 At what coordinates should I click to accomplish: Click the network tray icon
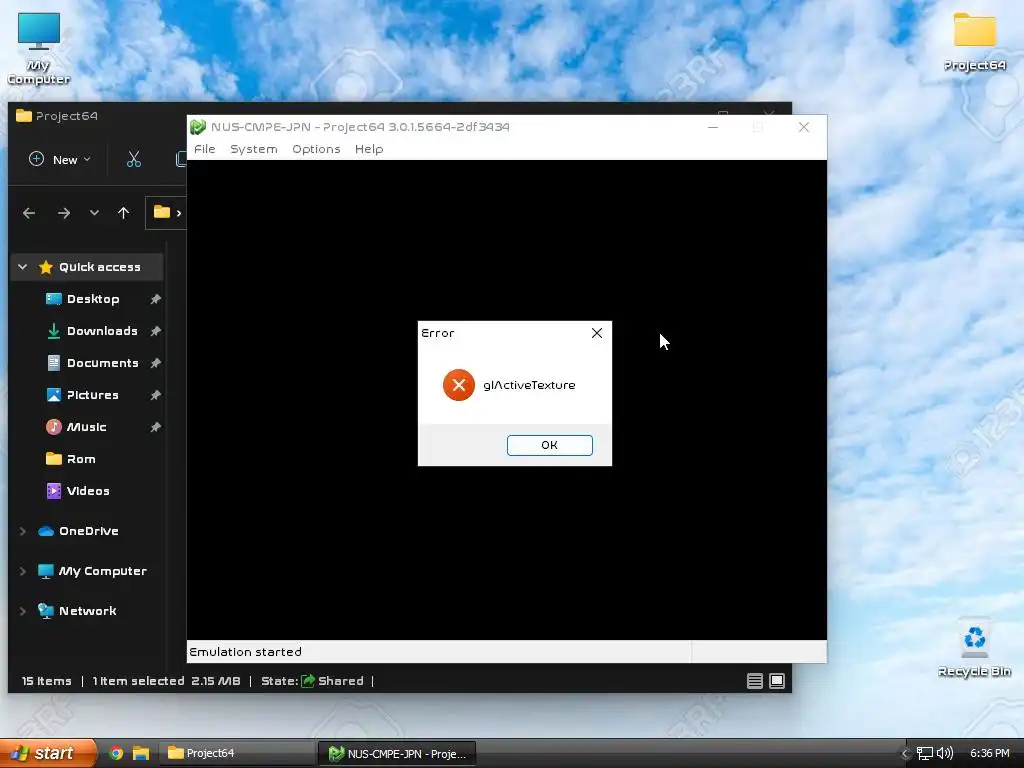tap(925, 754)
